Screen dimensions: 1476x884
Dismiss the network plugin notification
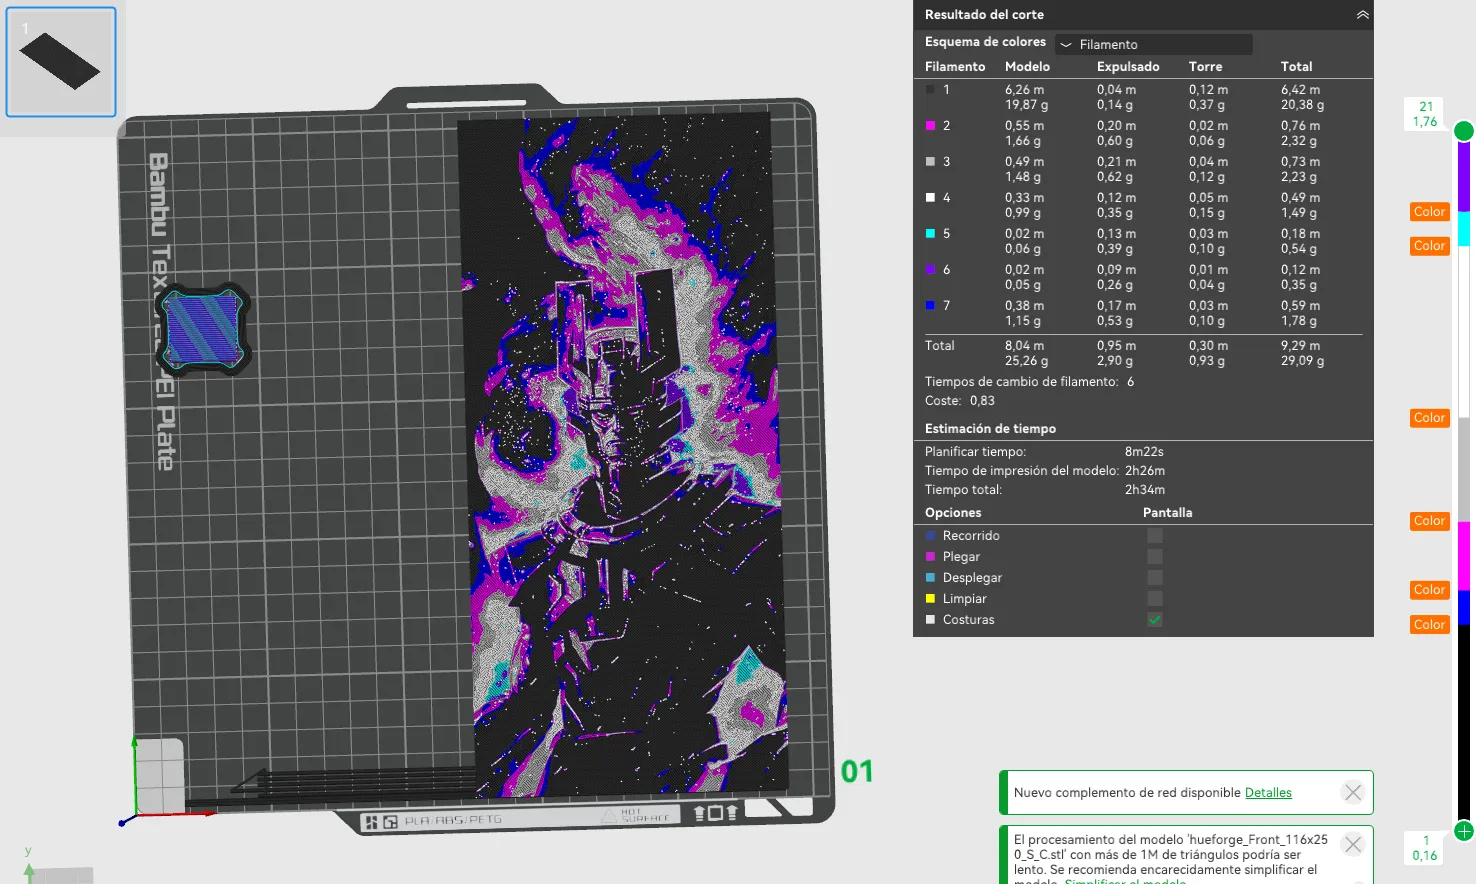click(1353, 793)
